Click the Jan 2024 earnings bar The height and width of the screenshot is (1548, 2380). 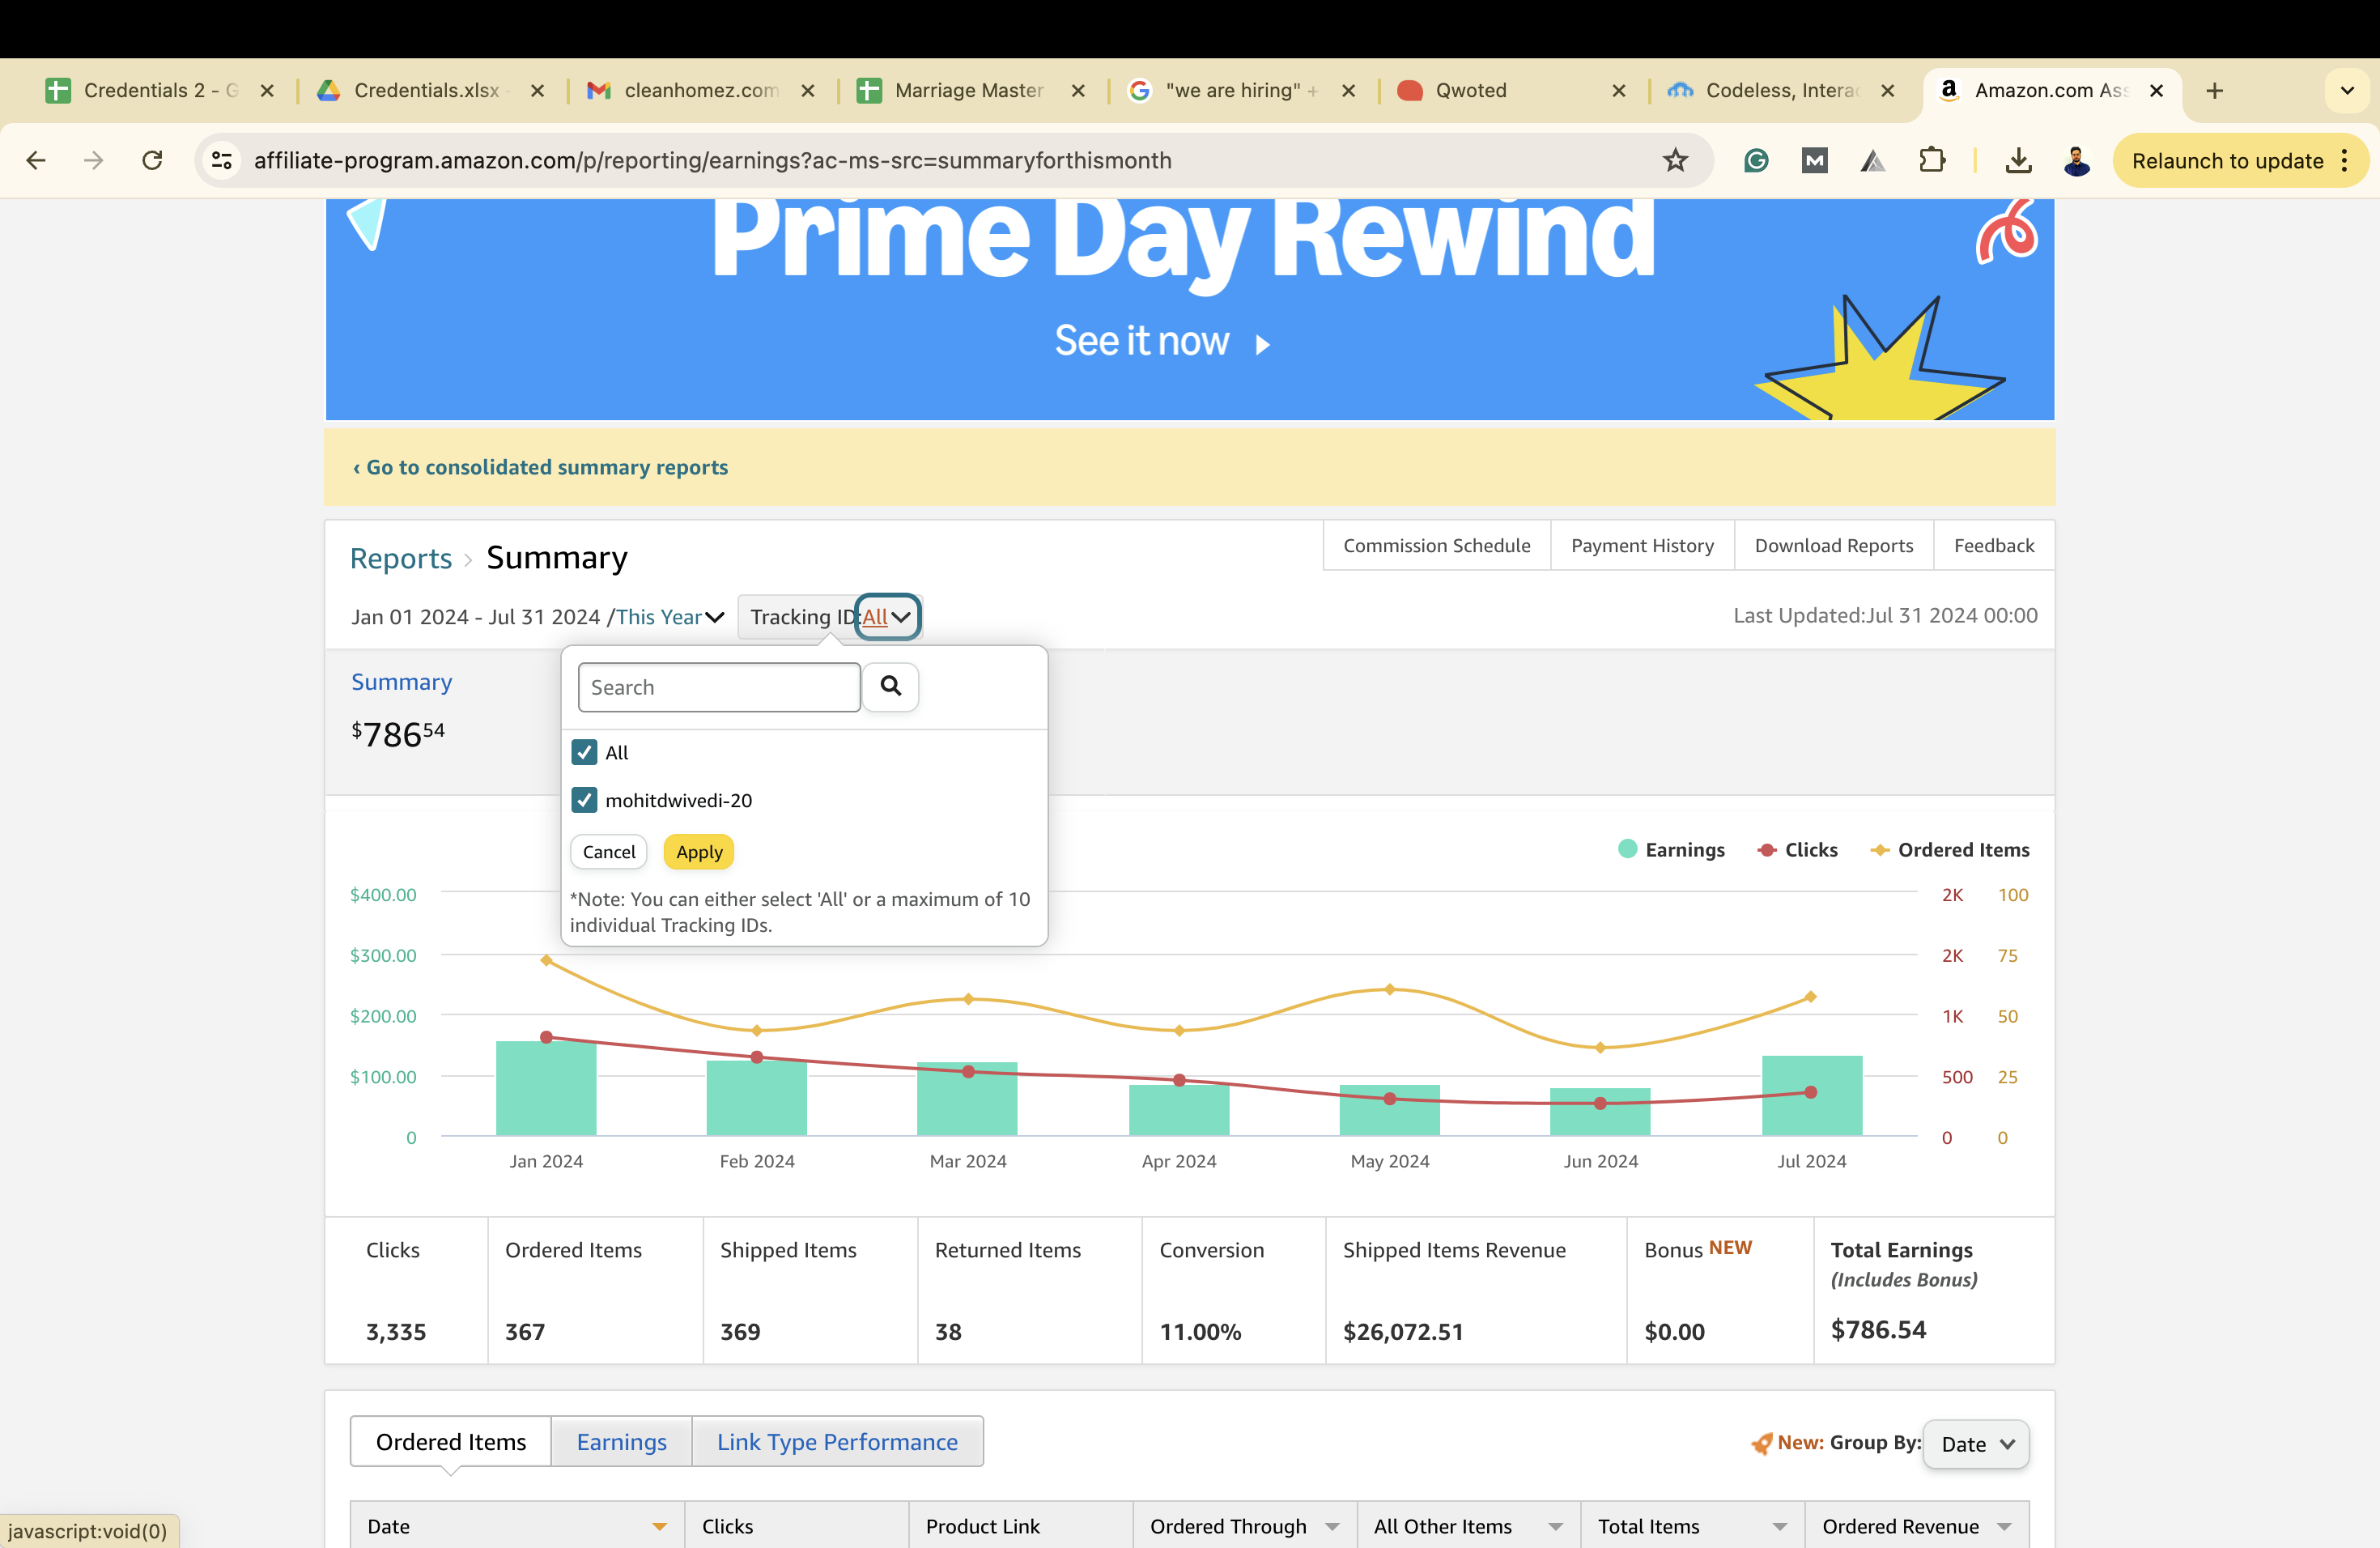(546, 1088)
